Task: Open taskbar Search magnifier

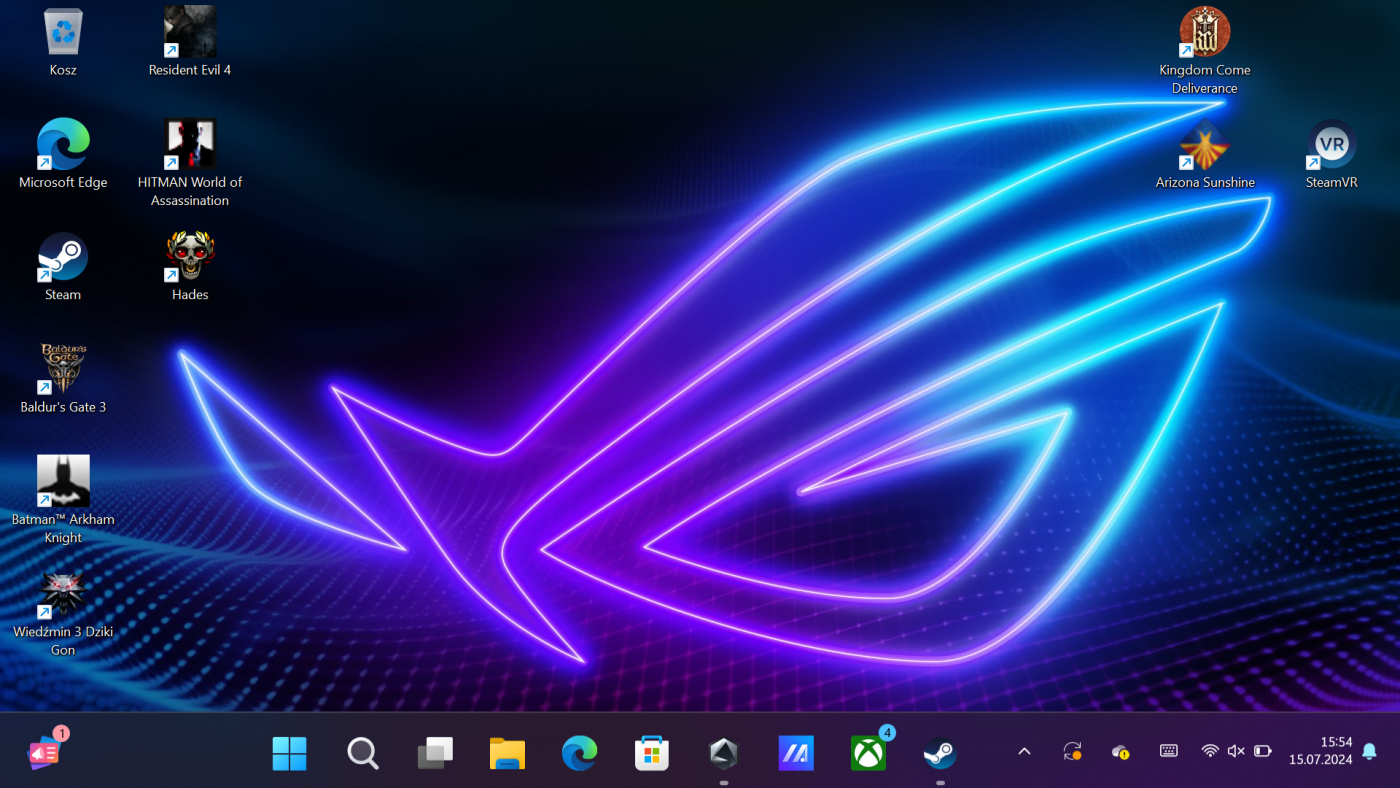Action: click(362, 753)
